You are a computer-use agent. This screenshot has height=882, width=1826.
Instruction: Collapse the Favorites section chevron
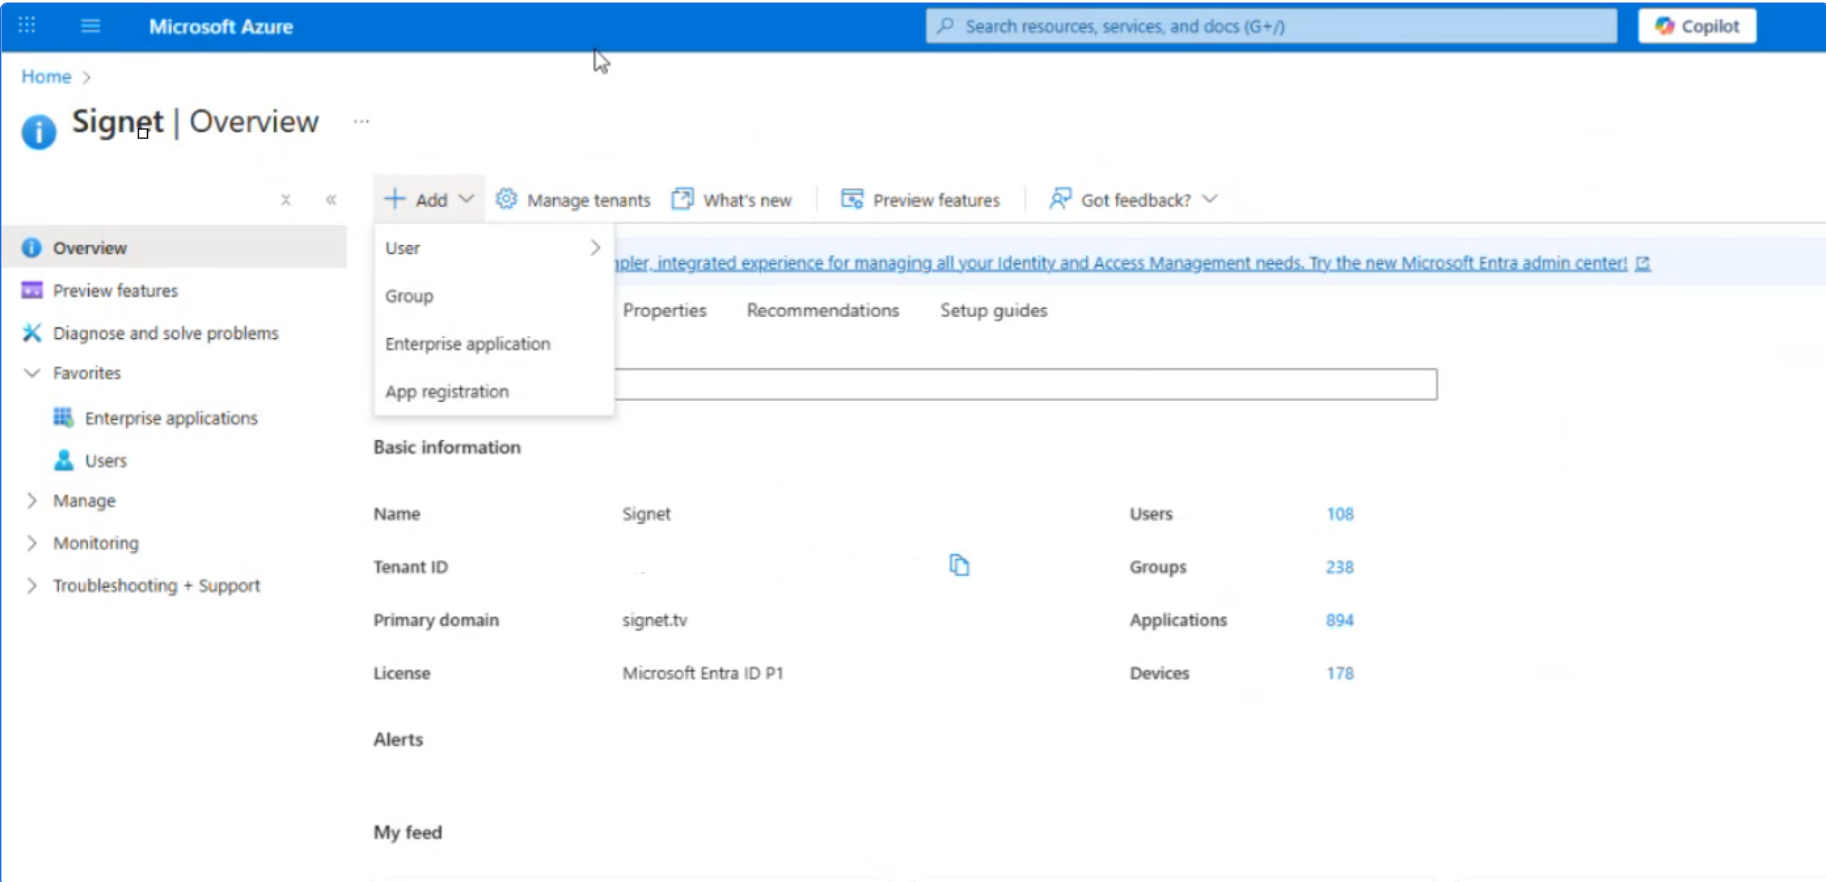click(x=32, y=373)
